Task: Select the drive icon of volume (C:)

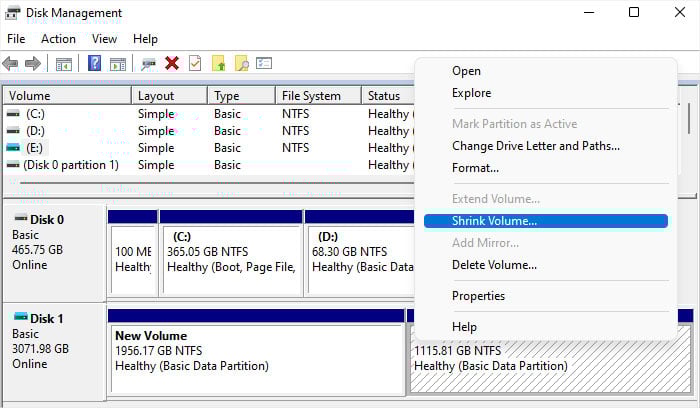Action: (13, 114)
